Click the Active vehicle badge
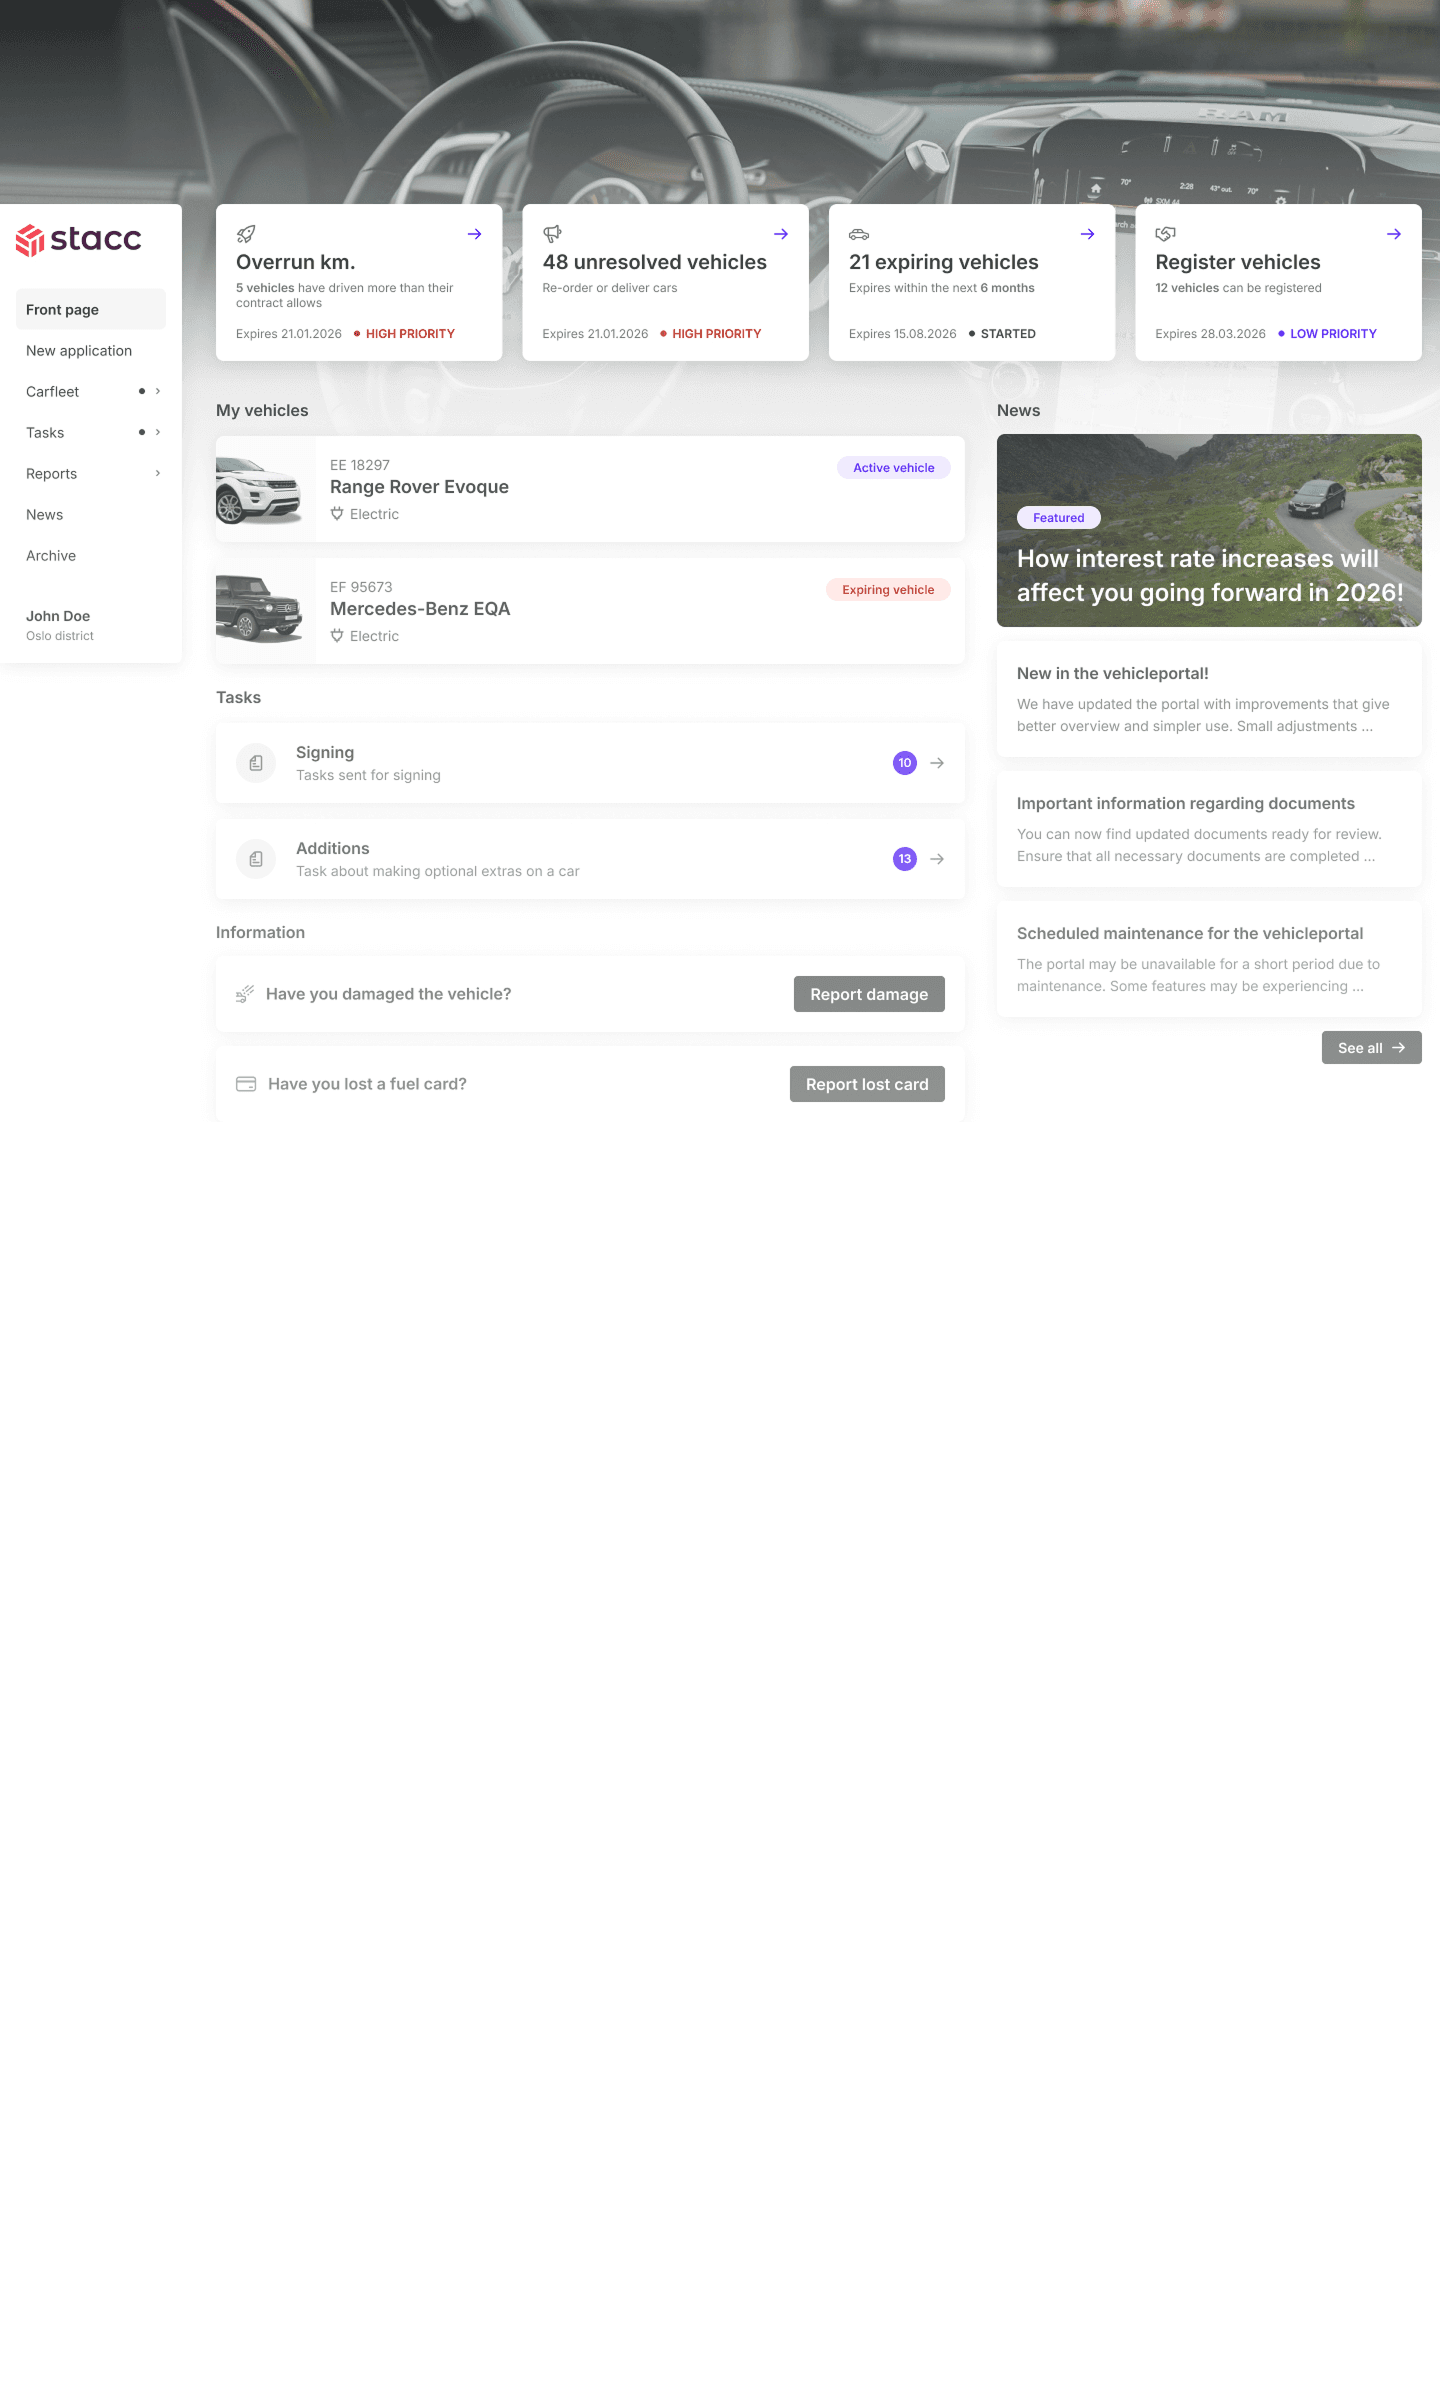This screenshot has height=2381, width=1440. (x=894, y=467)
